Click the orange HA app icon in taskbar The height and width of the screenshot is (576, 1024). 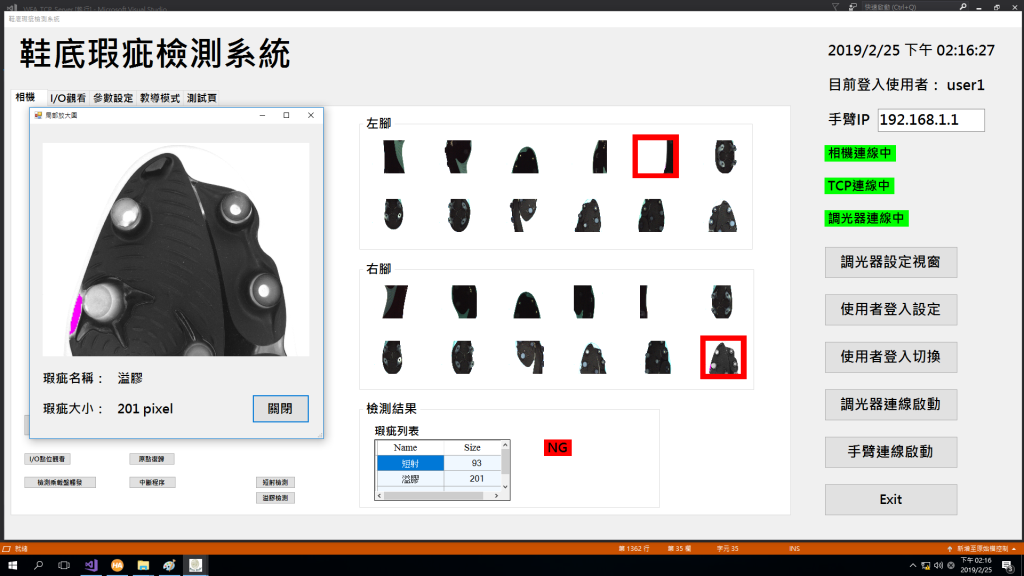(117, 565)
